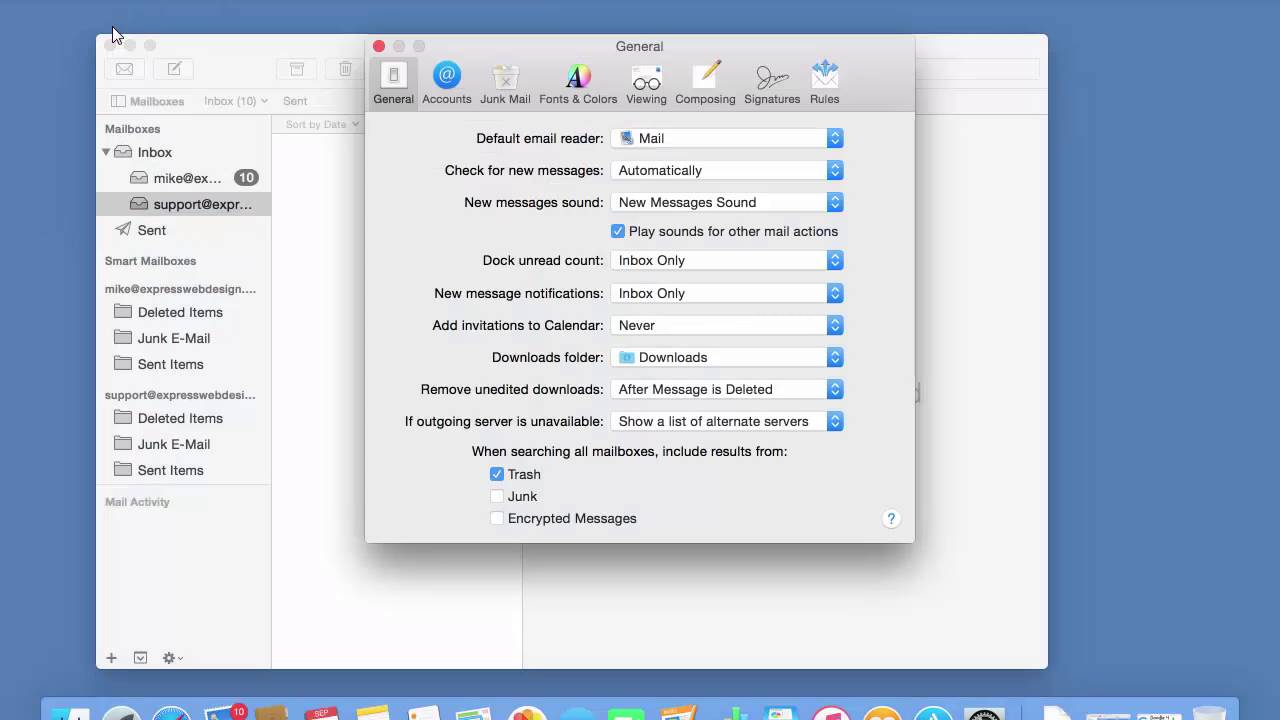Open the Dock unread count dropdown
1280x720 pixels.
pyautogui.click(x=727, y=260)
